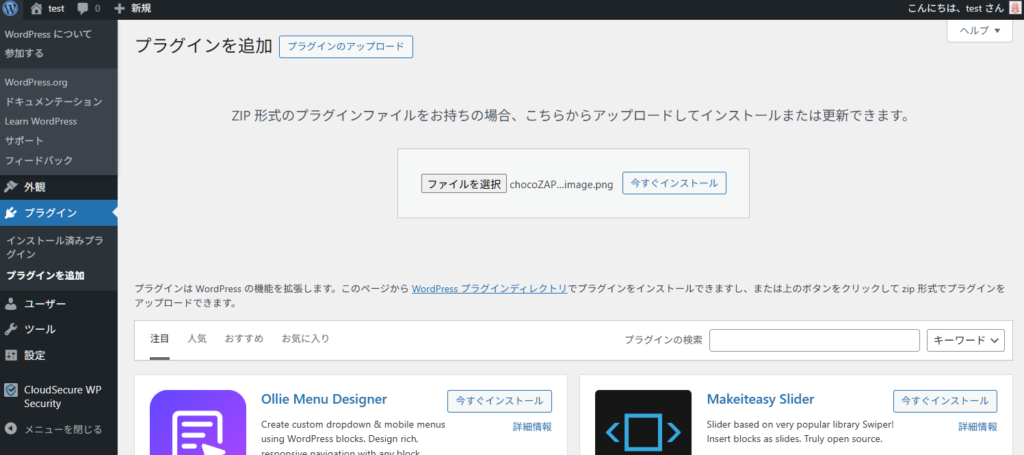This screenshot has height=455, width=1024.
Task: Focus the プラグインの検索 search field
Action: tap(814, 341)
